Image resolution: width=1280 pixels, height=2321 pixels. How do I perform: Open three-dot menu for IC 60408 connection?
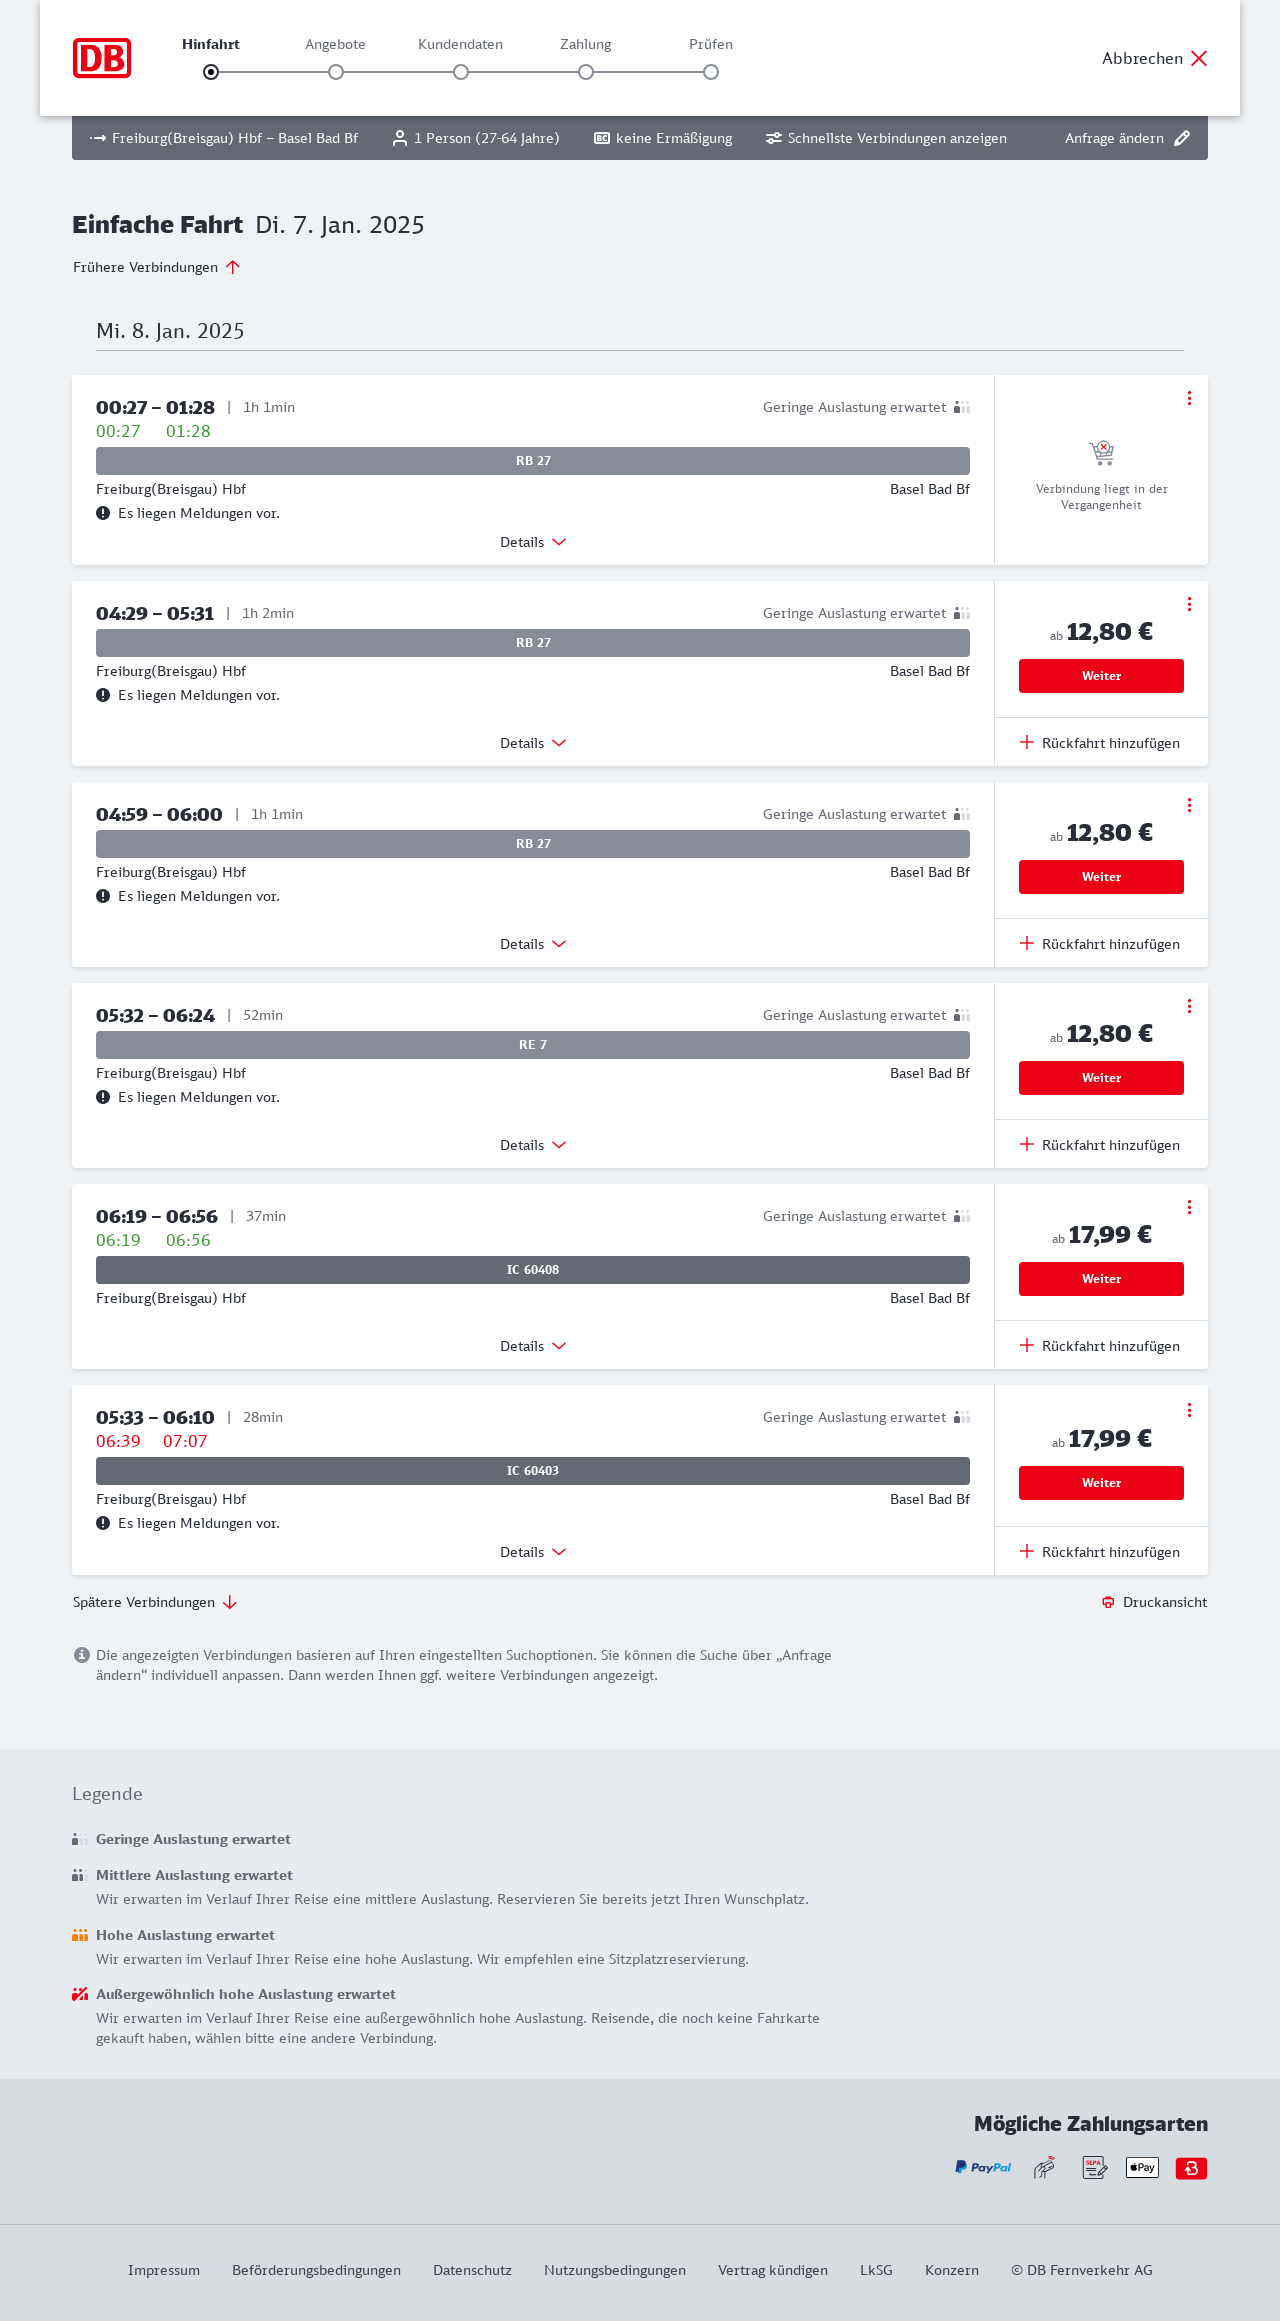point(1189,1207)
